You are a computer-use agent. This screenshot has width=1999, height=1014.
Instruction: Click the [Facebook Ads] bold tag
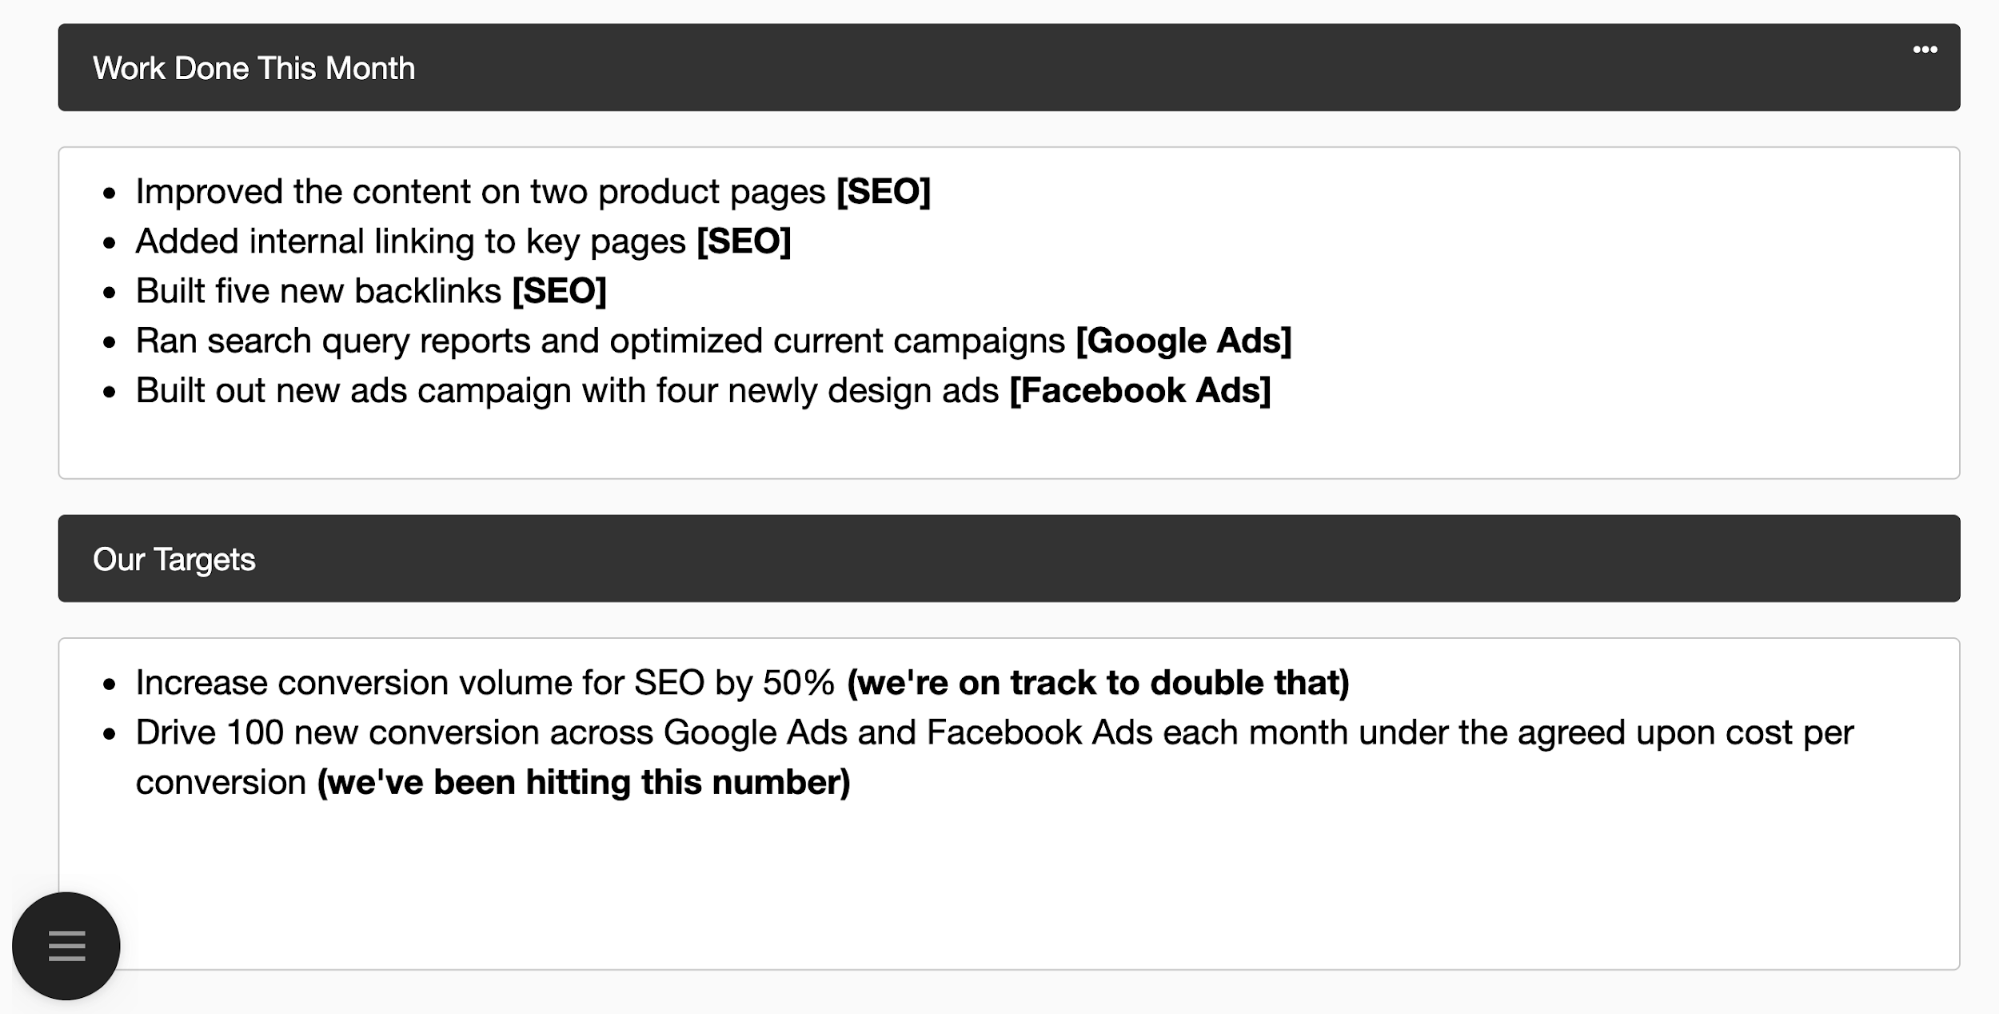(x=1140, y=390)
